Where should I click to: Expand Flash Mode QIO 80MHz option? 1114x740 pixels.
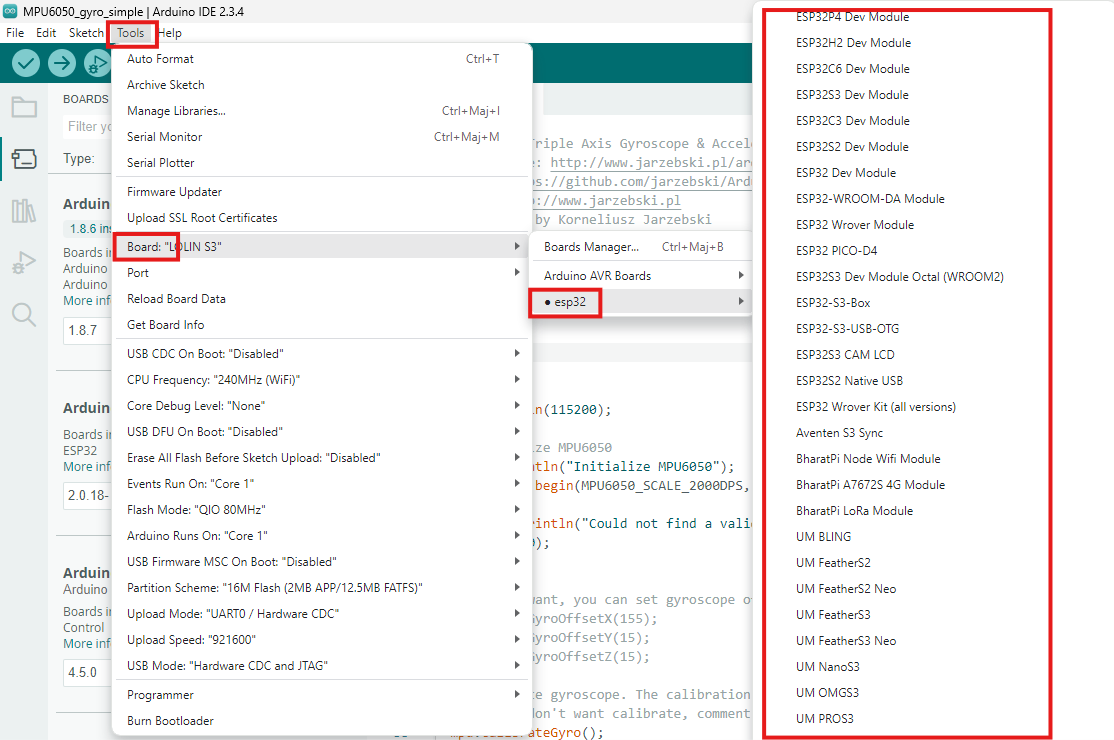322,510
